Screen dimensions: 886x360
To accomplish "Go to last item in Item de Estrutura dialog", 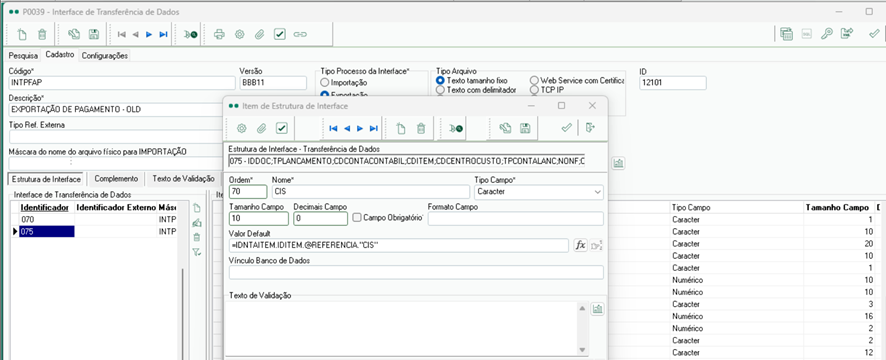I will point(373,128).
